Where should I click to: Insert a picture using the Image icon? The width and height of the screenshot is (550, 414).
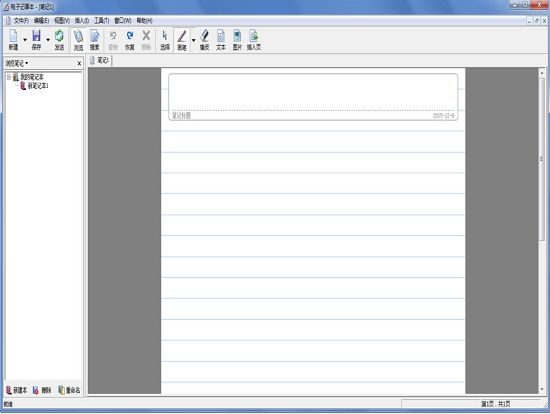click(x=237, y=40)
